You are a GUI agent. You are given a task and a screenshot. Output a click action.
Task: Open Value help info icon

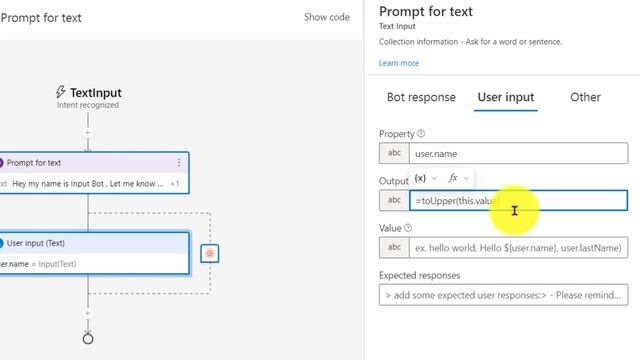click(x=408, y=228)
